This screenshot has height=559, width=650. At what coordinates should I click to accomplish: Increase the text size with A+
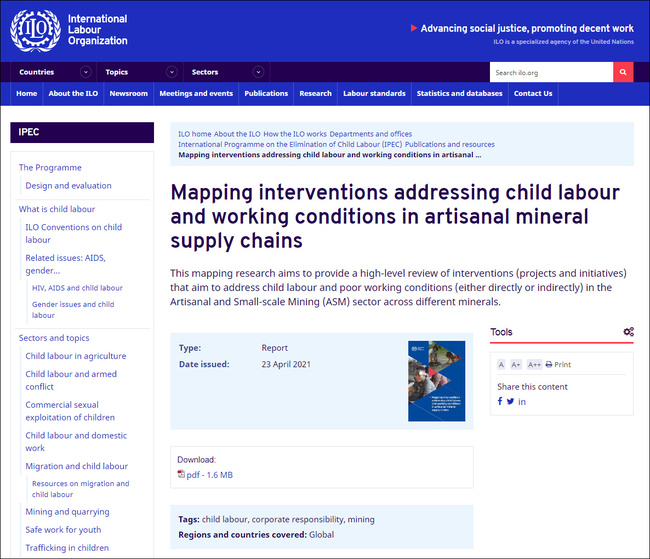click(x=516, y=365)
